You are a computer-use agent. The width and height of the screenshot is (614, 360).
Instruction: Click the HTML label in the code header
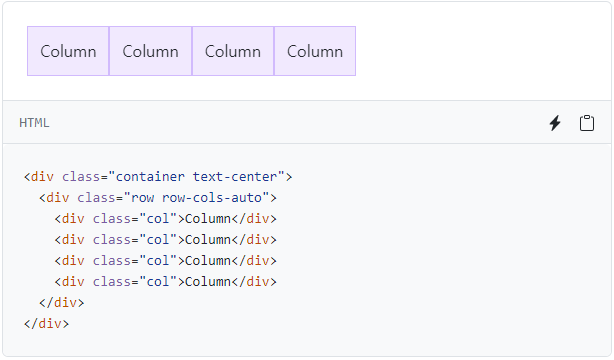[34, 123]
